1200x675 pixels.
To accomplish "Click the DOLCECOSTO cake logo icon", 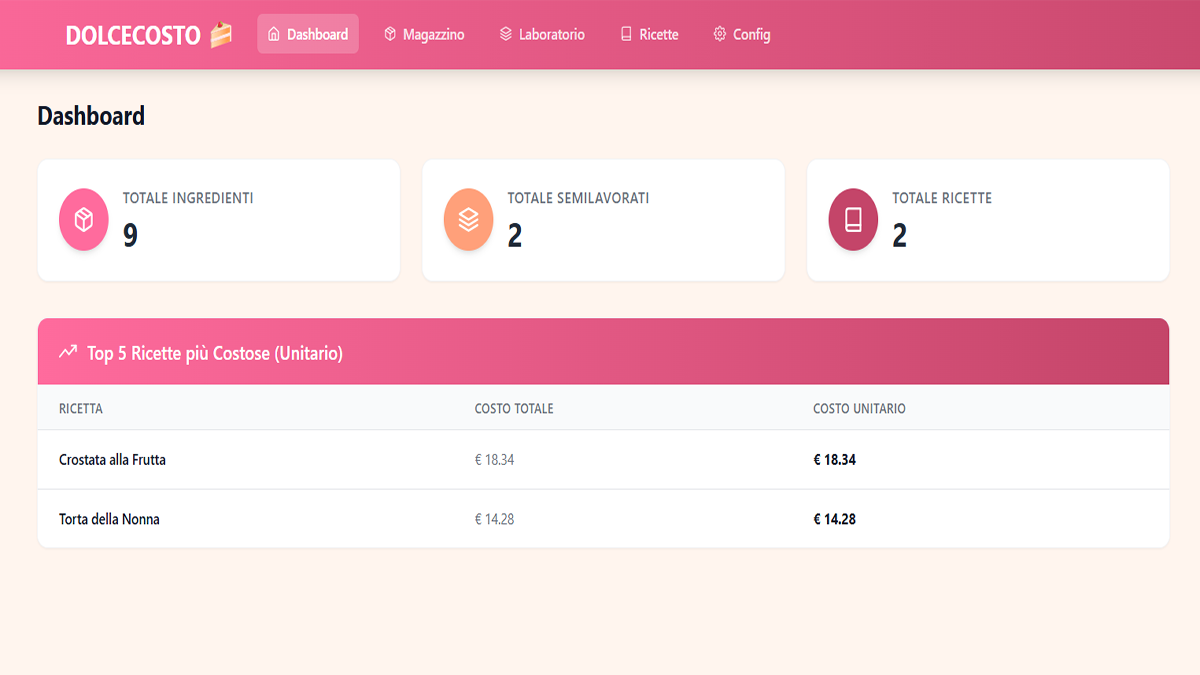I will point(221,35).
